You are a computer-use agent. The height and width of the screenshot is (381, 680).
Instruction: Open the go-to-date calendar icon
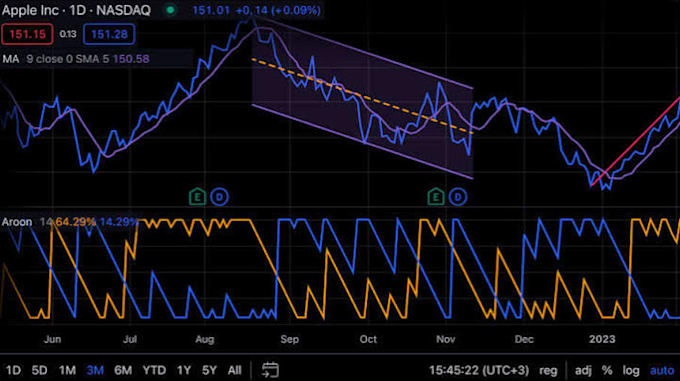[x=270, y=370]
